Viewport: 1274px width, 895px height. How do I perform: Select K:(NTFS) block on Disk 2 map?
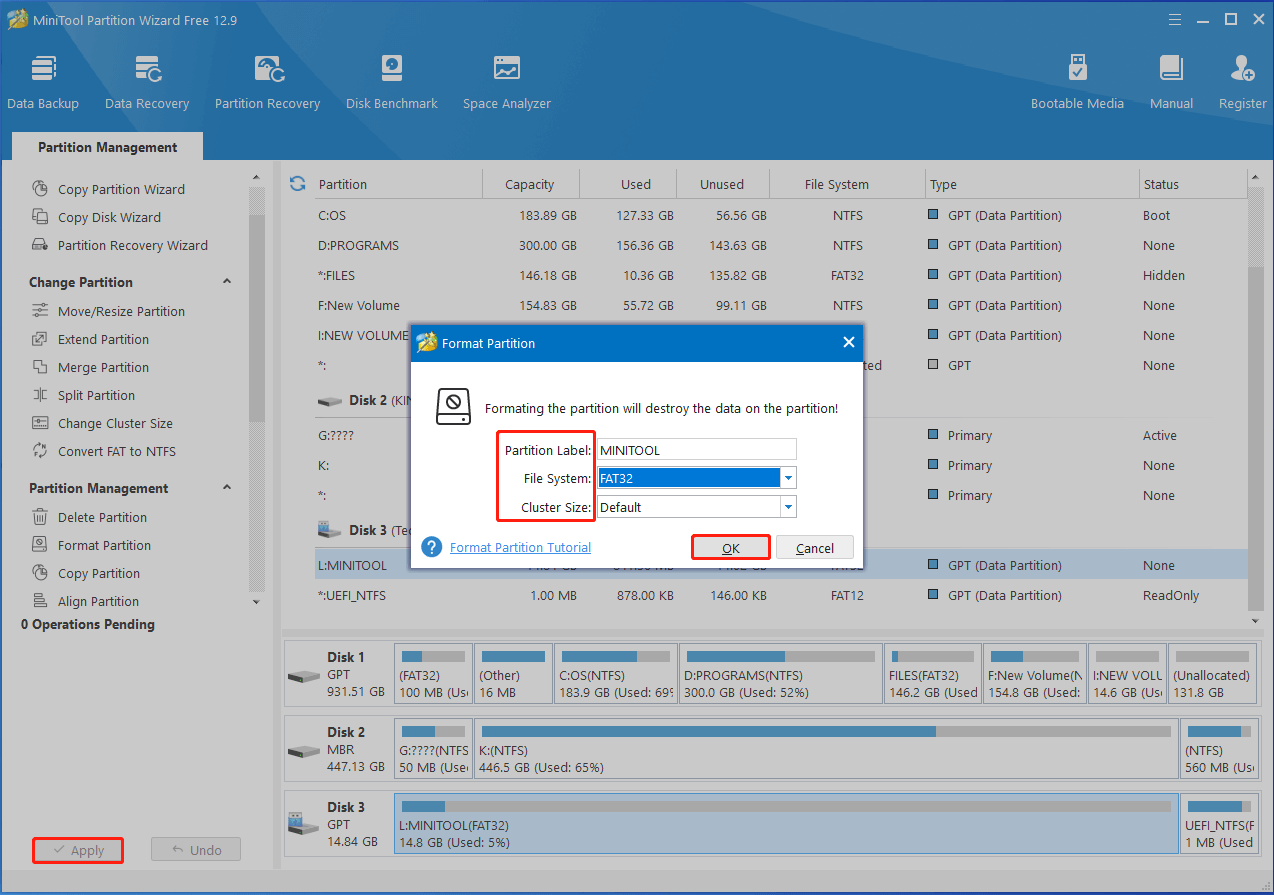[x=826, y=748]
